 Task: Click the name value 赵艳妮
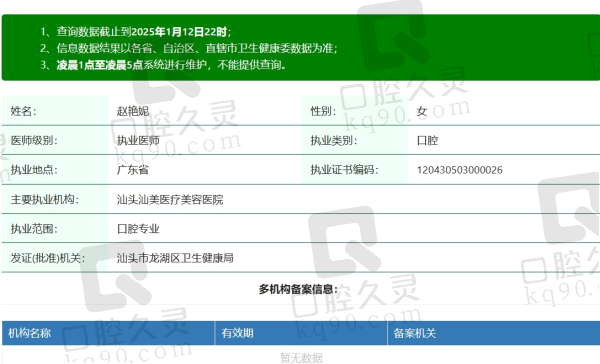(x=133, y=111)
